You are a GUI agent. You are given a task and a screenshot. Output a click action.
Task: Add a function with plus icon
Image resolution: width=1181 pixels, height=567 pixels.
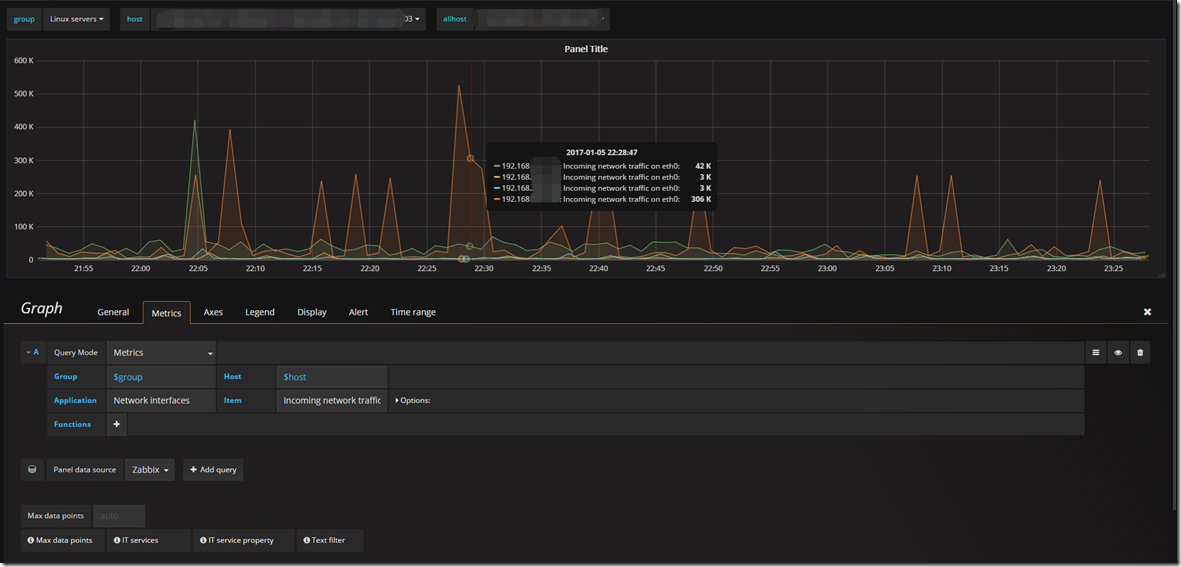(117, 425)
